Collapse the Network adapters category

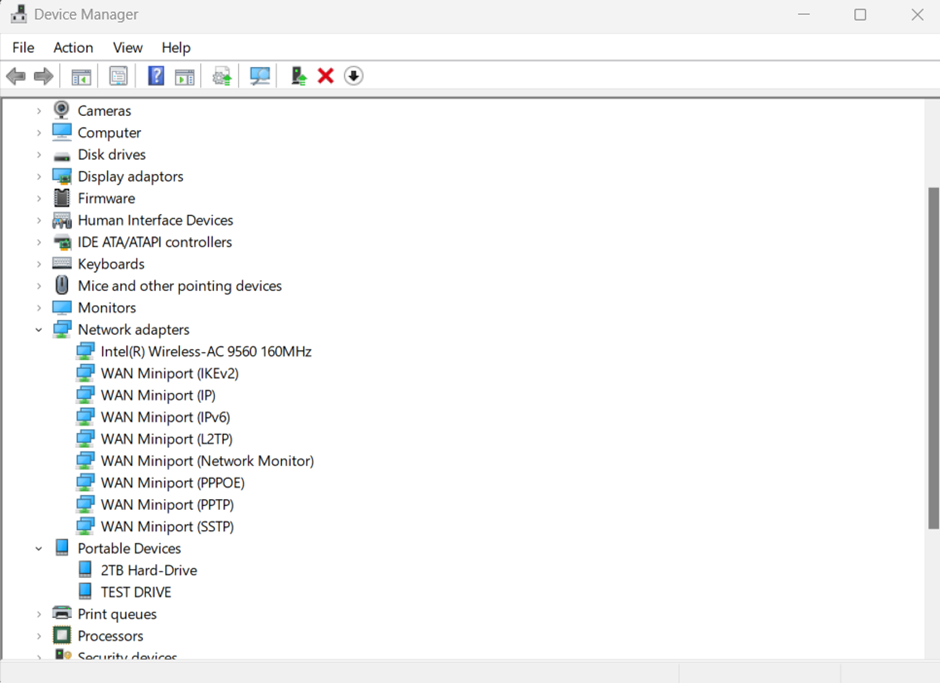coord(39,329)
